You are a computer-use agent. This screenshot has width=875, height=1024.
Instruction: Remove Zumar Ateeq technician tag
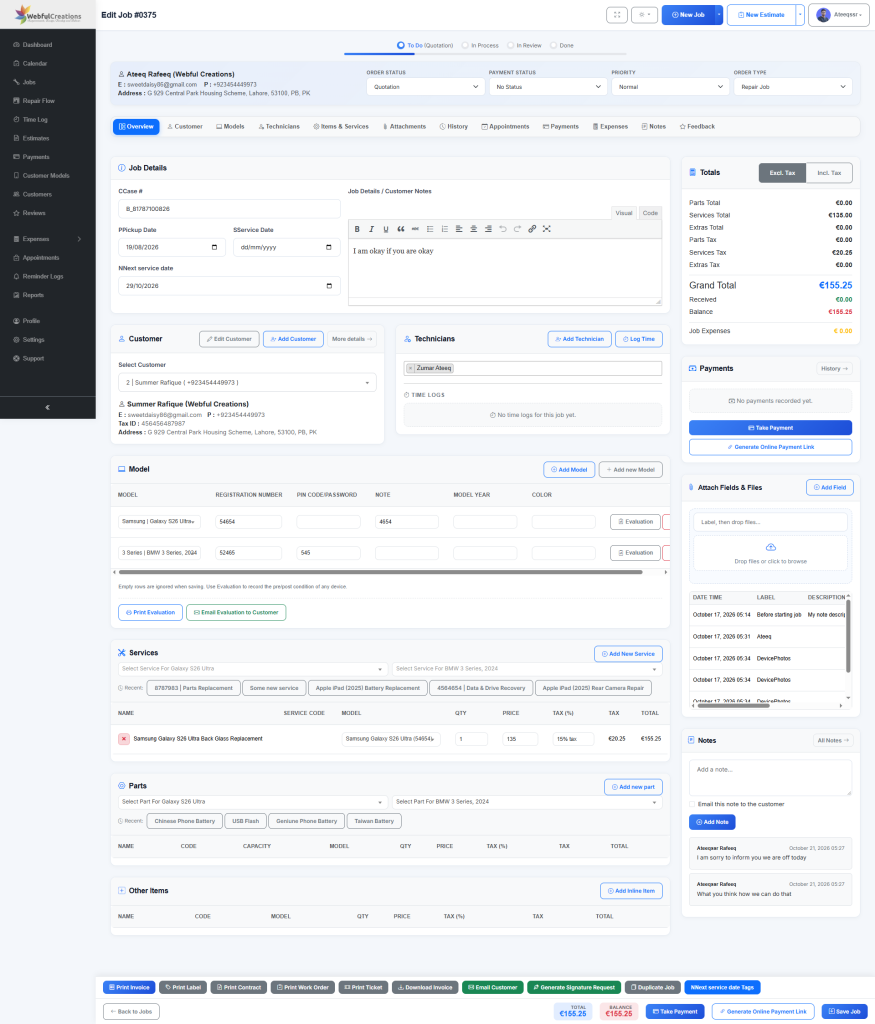[x=410, y=368]
